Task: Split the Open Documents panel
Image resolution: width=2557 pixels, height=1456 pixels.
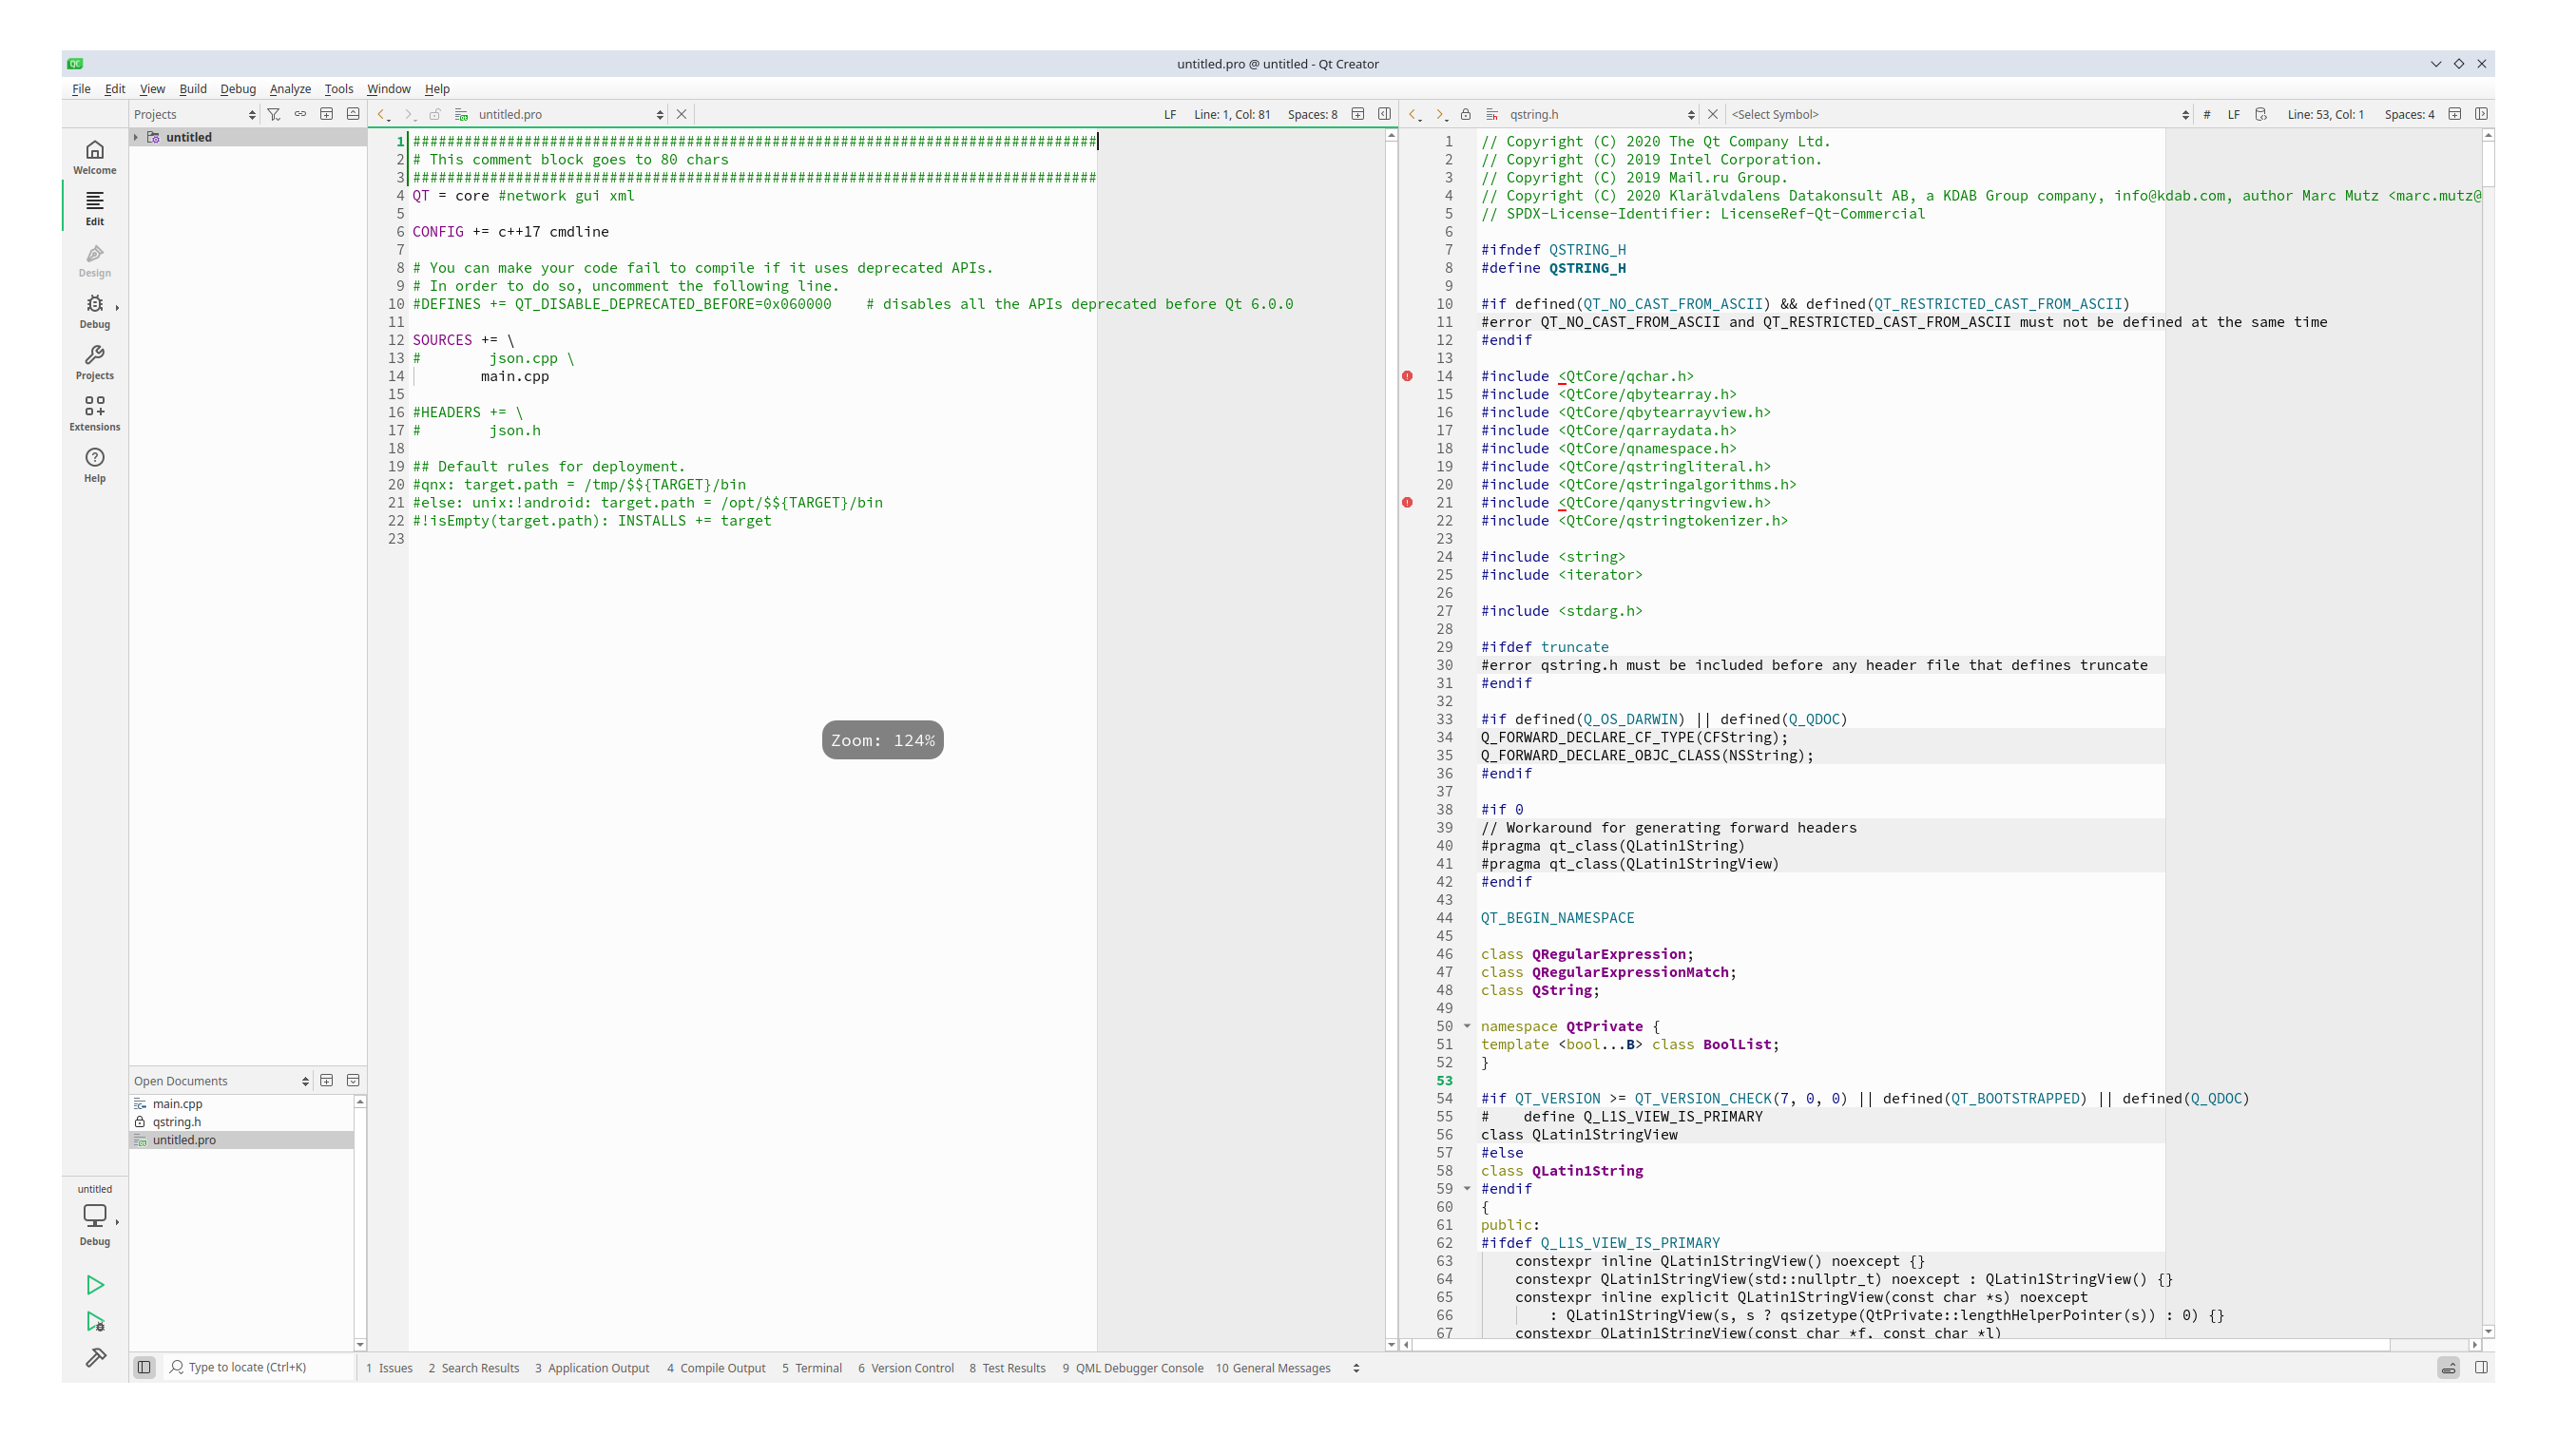Action: click(x=326, y=1080)
